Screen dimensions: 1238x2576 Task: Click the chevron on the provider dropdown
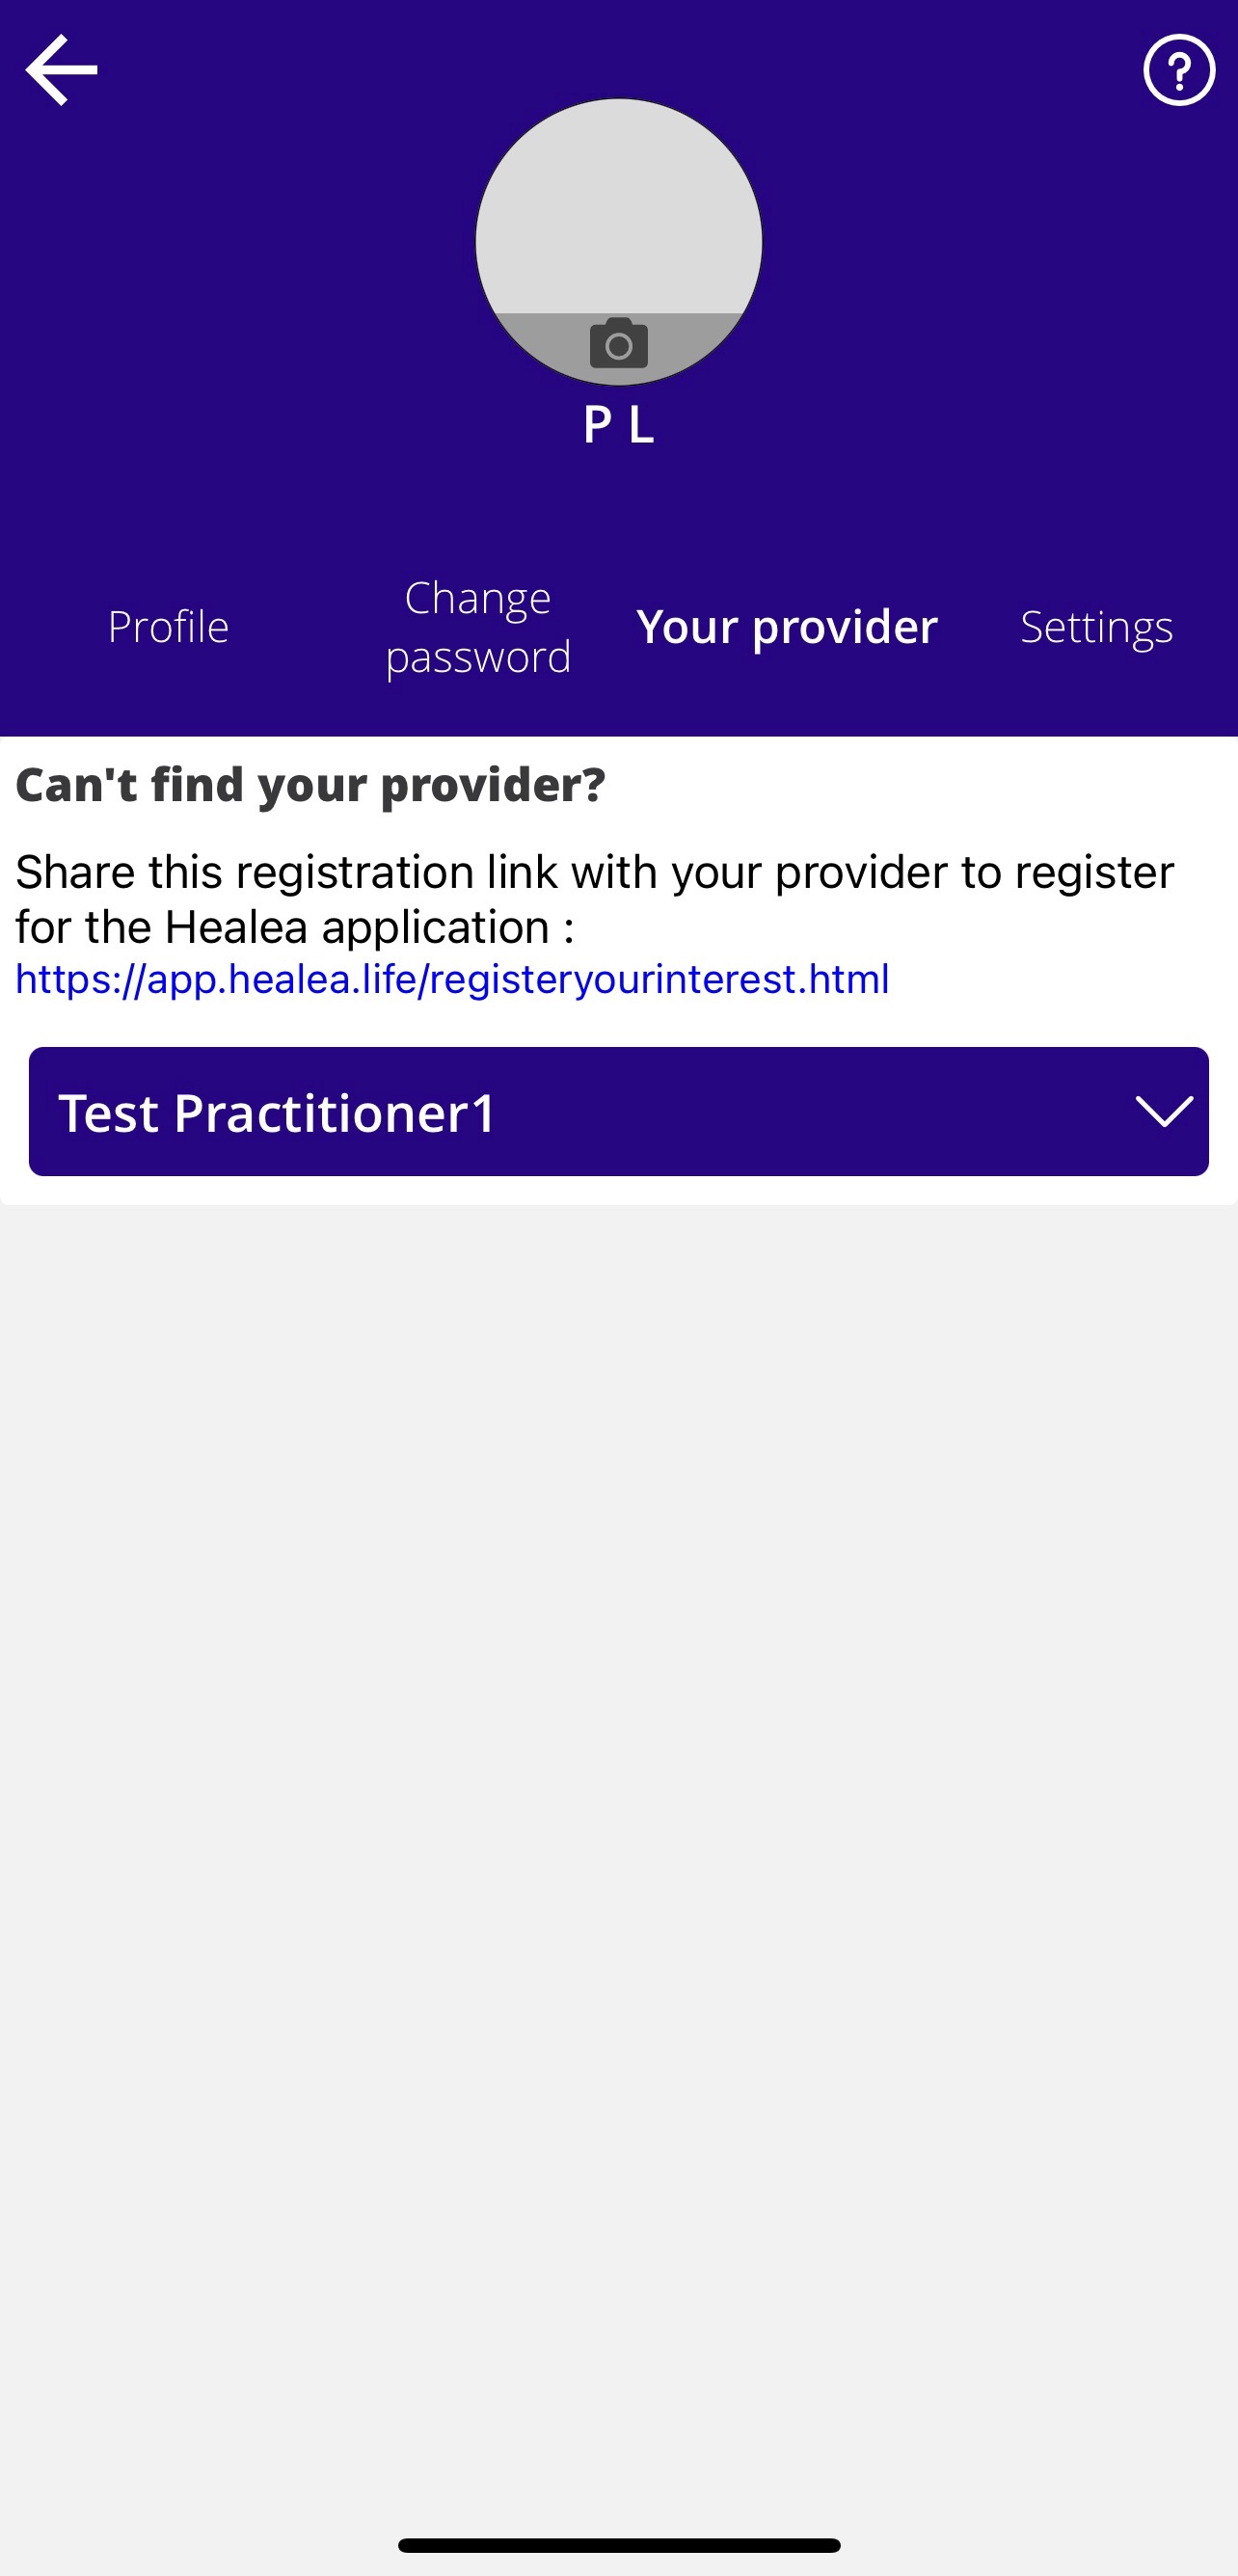[1164, 1112]
